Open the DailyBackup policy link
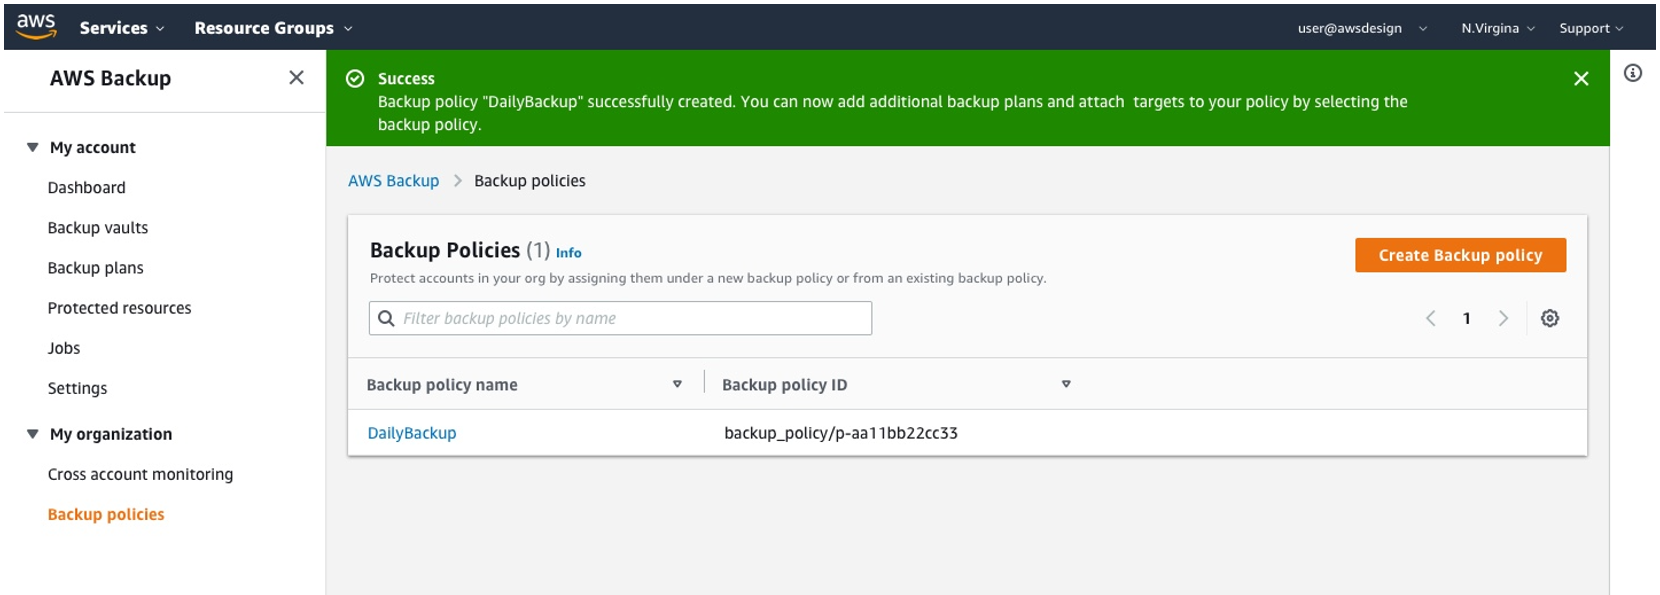This screenshot has height=595, width=1660. [x=412, y=433]
